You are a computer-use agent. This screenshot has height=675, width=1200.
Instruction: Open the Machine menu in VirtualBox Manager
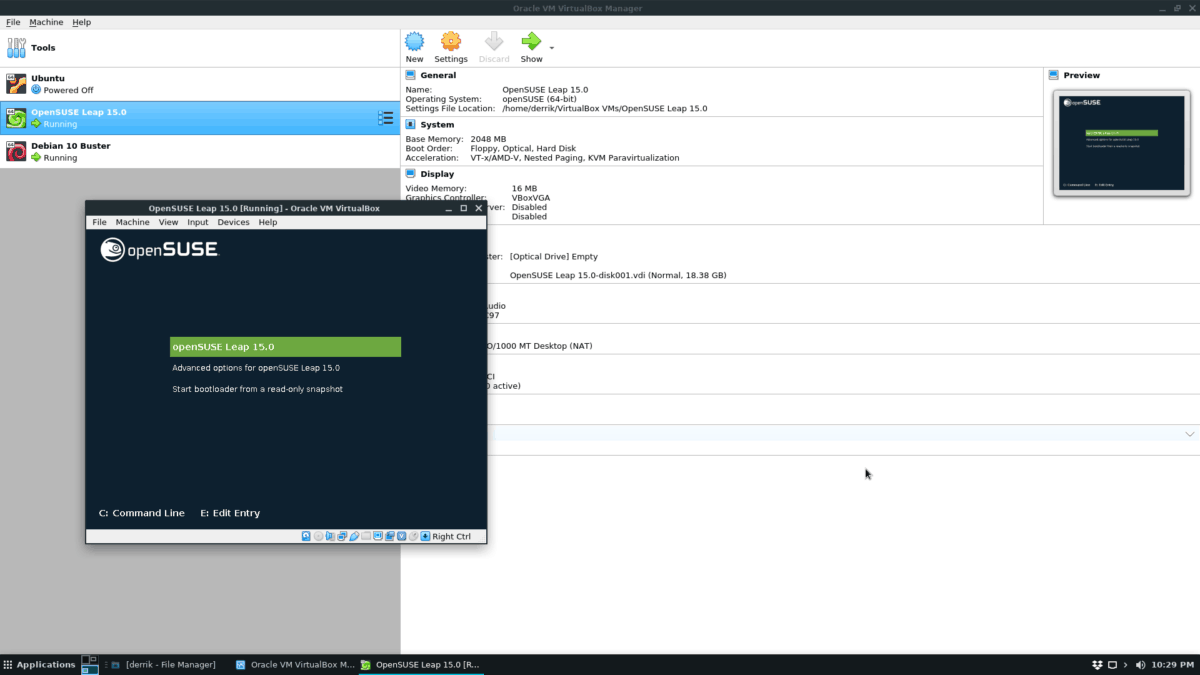click(46, 21)
